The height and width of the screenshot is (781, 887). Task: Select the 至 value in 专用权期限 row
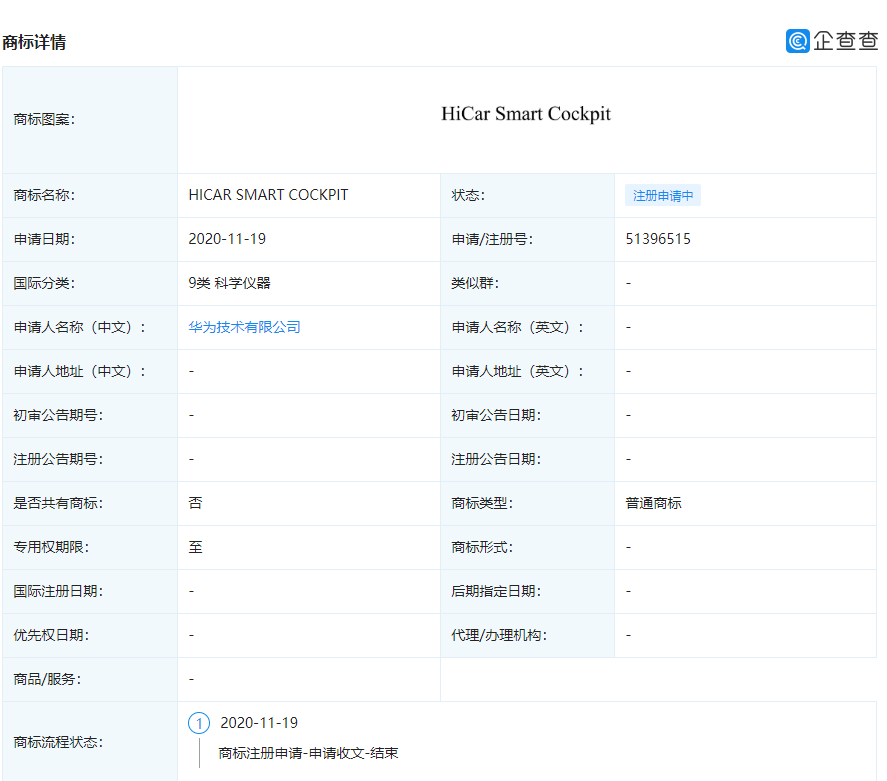[x=195, y=547]
